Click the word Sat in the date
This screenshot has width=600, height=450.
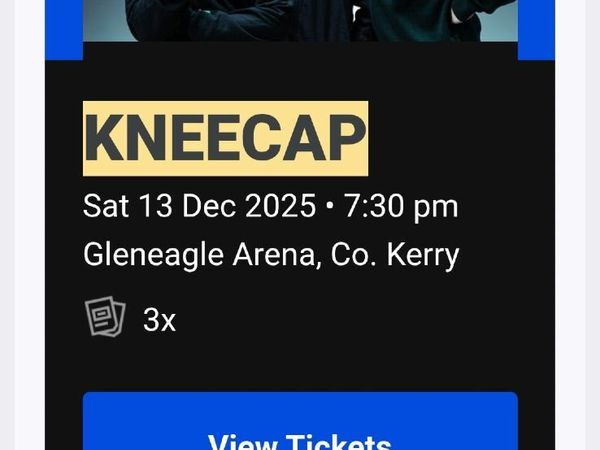[x=106, y=206]
